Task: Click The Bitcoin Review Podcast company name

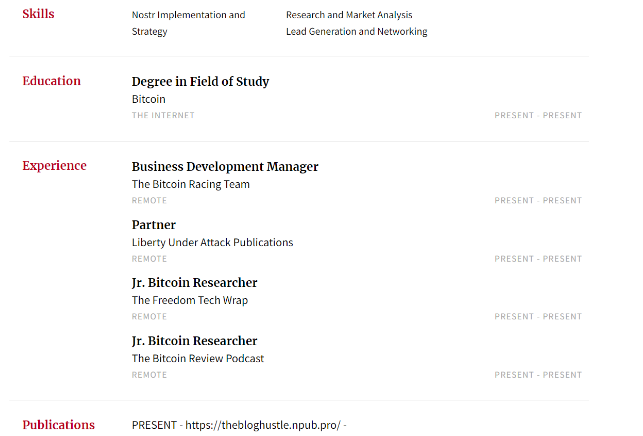Action: (x=198, y=358)
